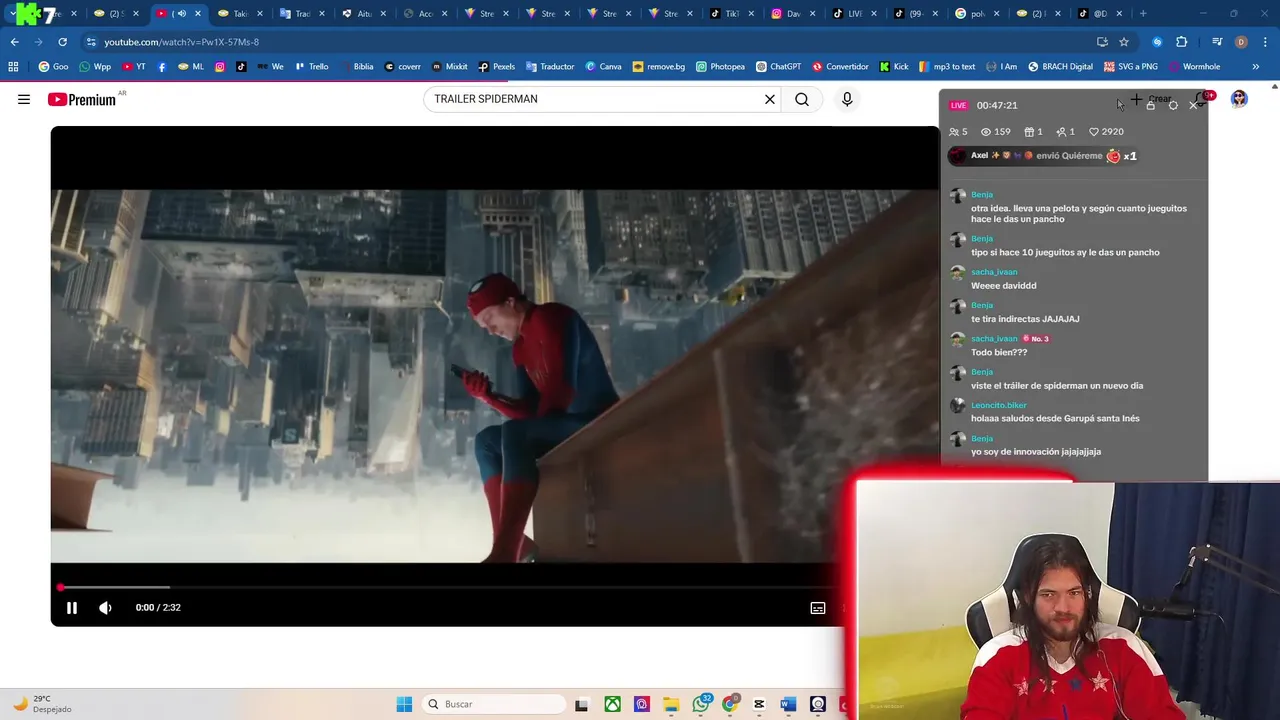Click Axel's Quiéreme gift notification
The height and width of the screenshot is (720, 1280).
[1043, 156]
